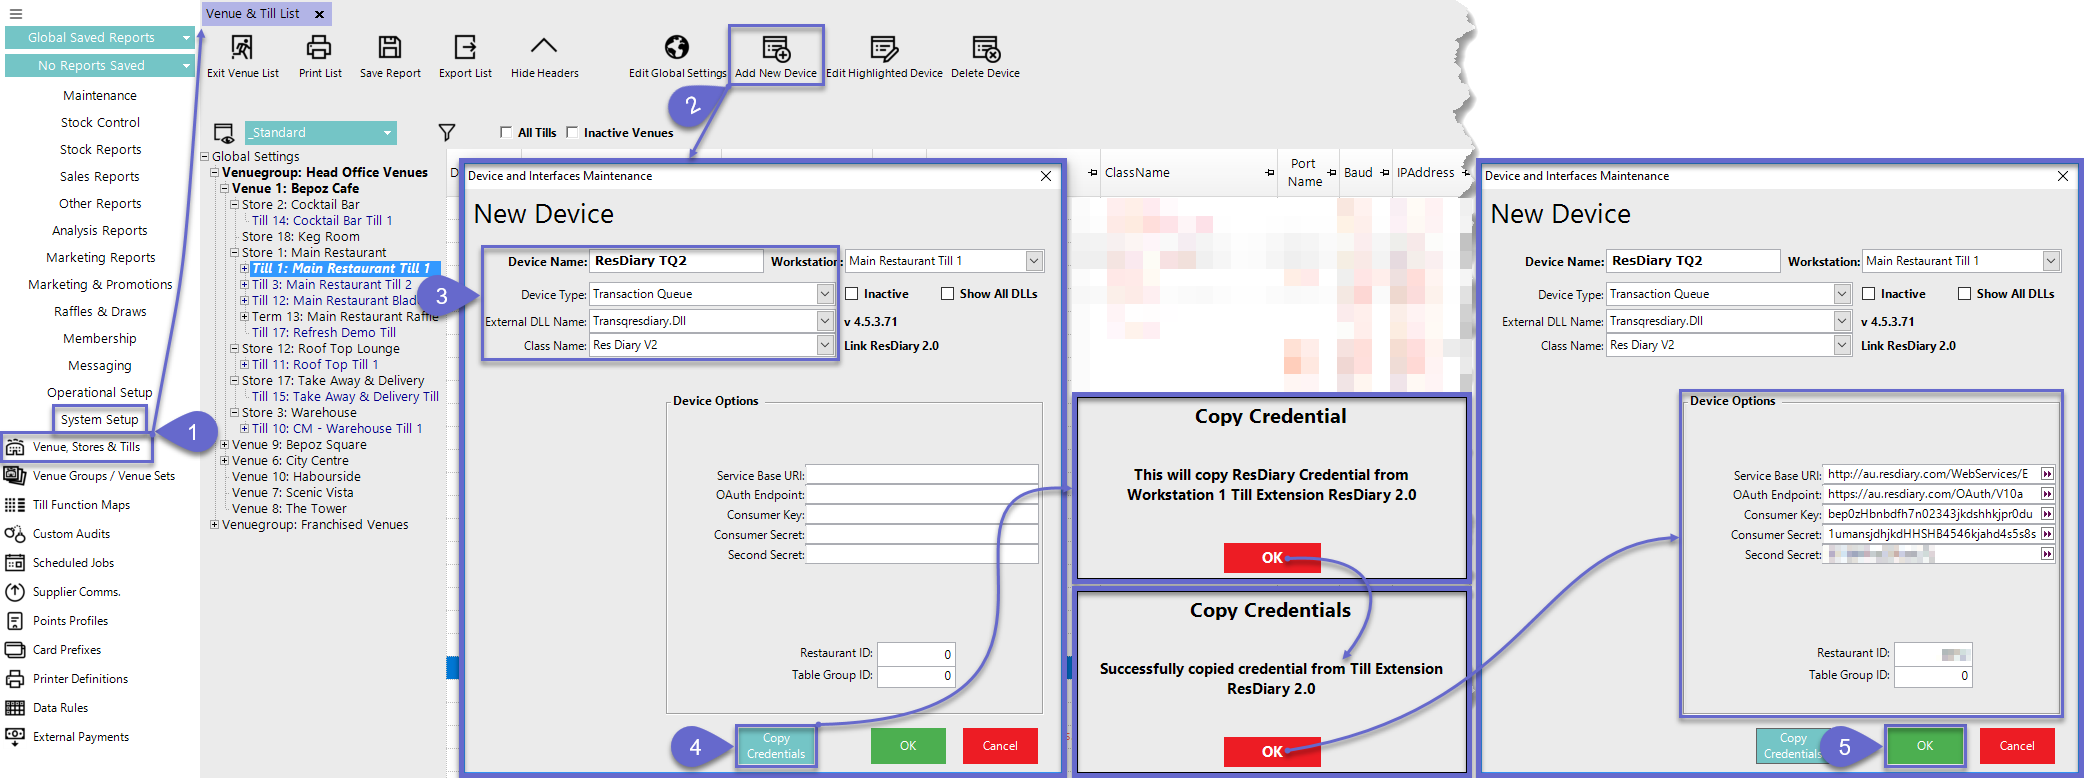Tick Show All DLLs in left New Device dialog
Screen dimensions: 2084x778
tap(947, 294)
